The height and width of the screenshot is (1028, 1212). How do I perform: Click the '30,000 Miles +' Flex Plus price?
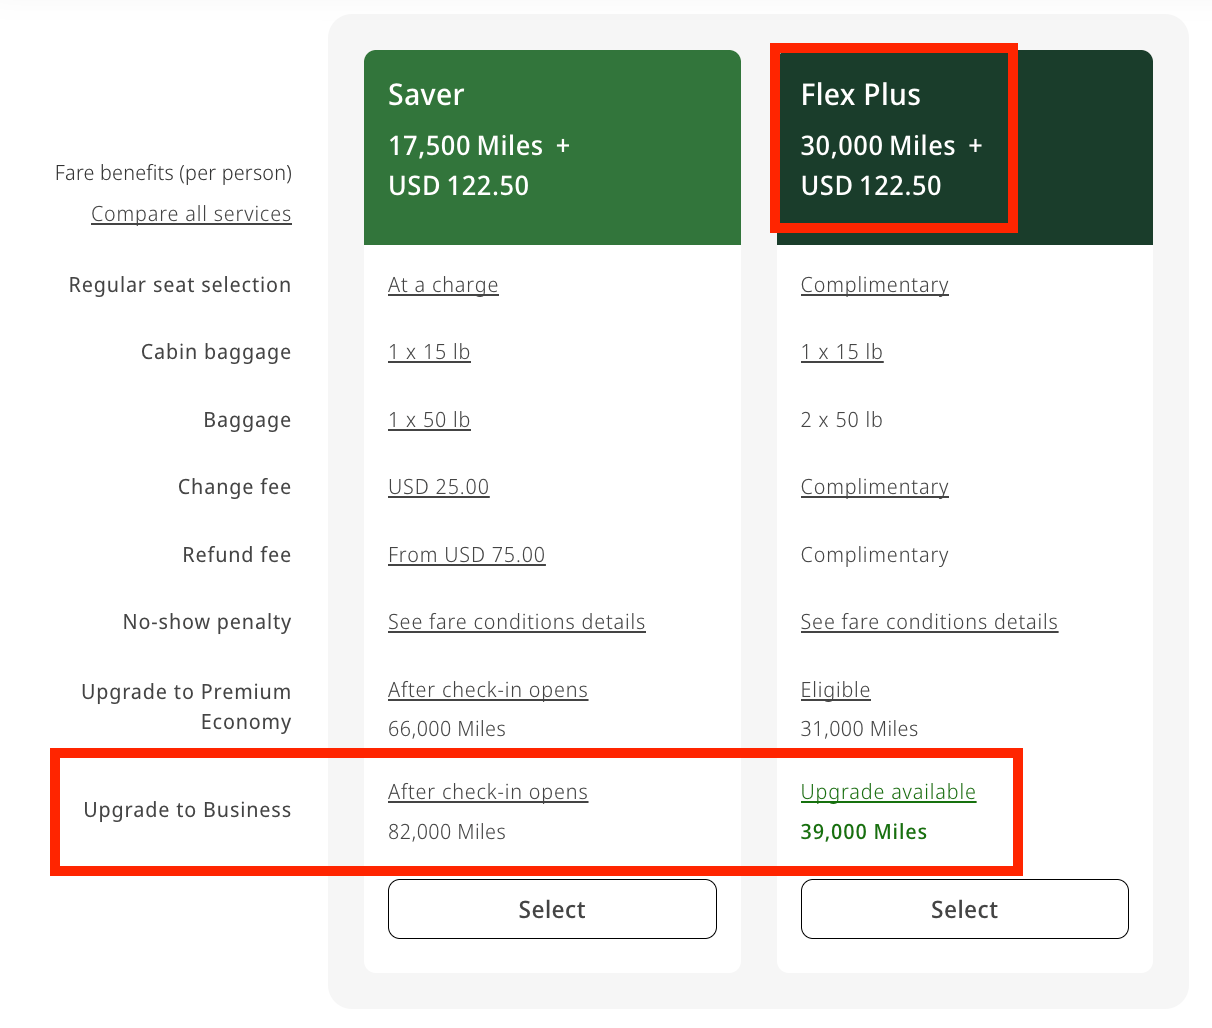[892, 146]
